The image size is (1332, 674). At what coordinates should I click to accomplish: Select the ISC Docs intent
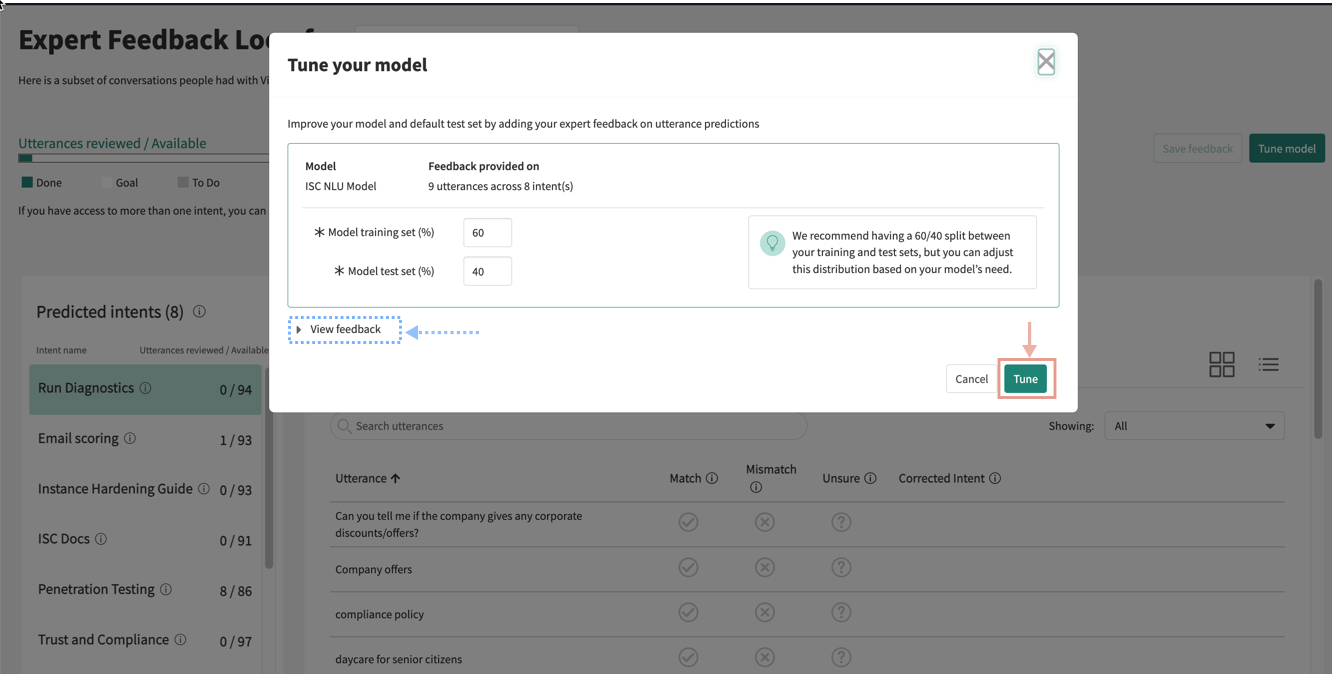click(145, 540)
